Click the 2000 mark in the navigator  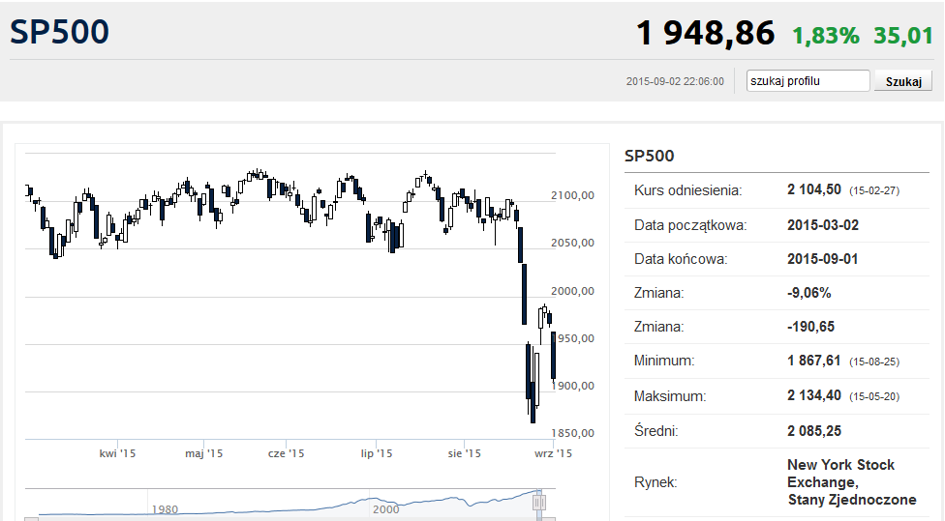click(x=386, y=510)
